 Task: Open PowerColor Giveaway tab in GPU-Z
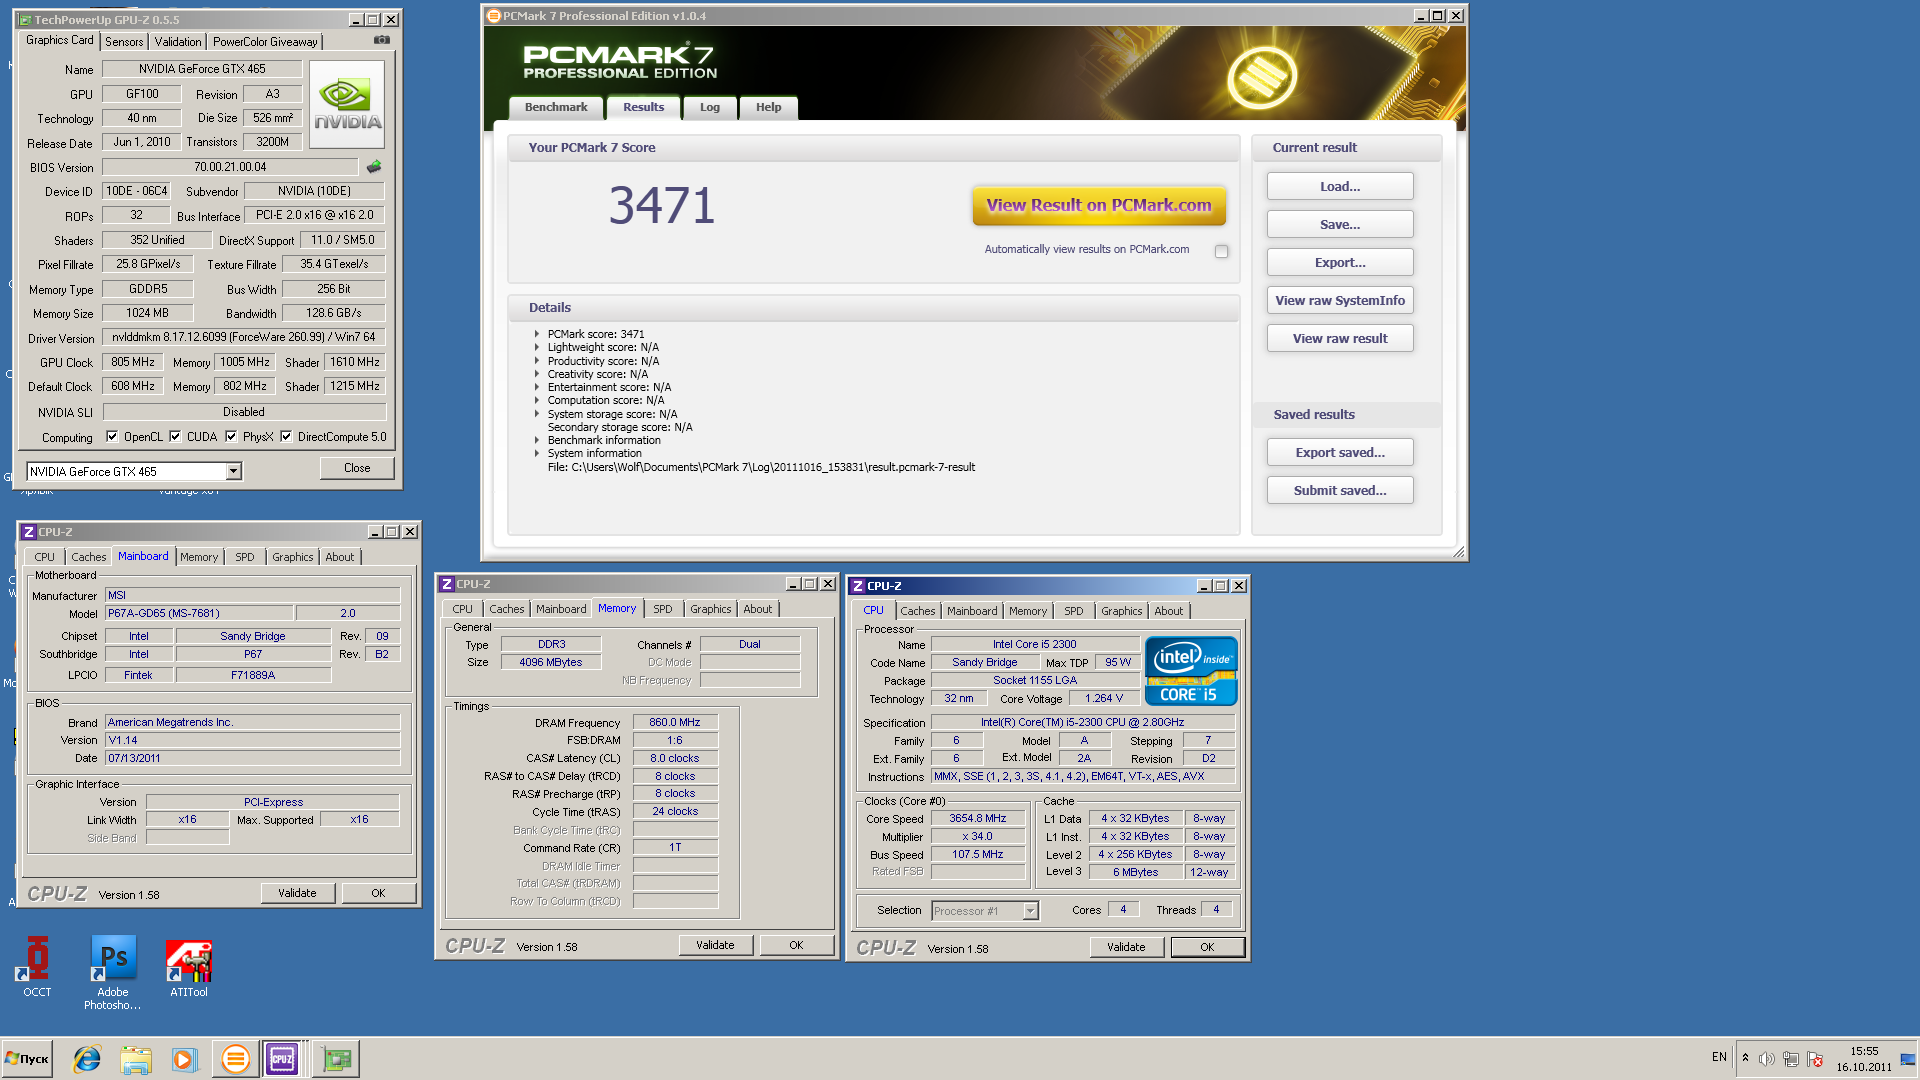[x=265, y=42]
